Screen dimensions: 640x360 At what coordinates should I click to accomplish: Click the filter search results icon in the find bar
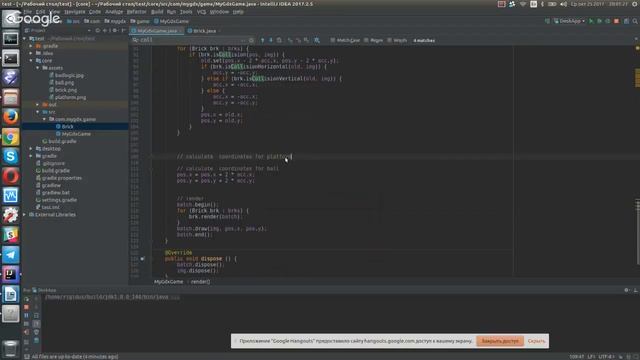pos(317,40)
